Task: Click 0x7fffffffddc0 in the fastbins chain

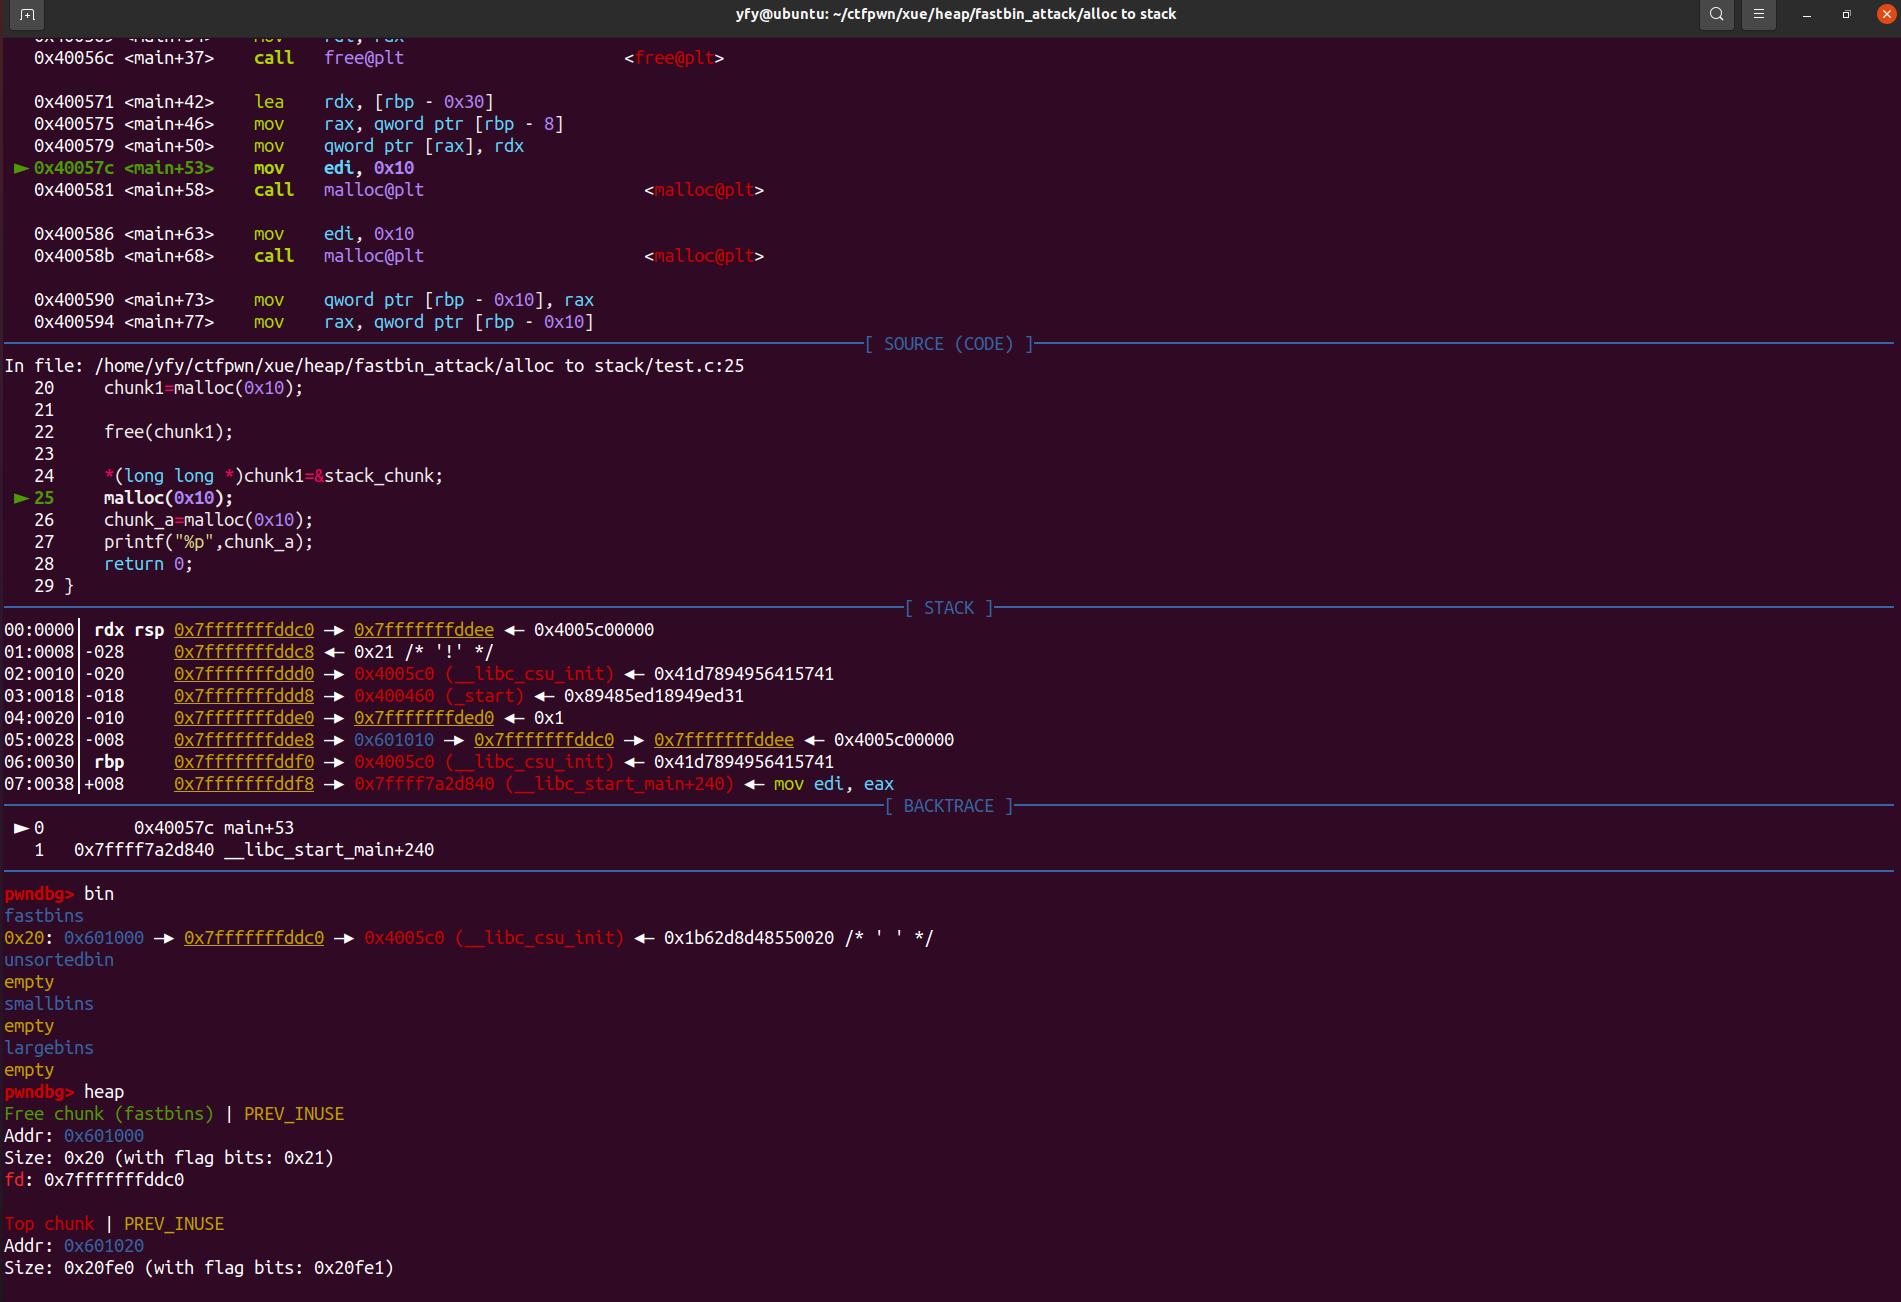Action: (254, 938)
